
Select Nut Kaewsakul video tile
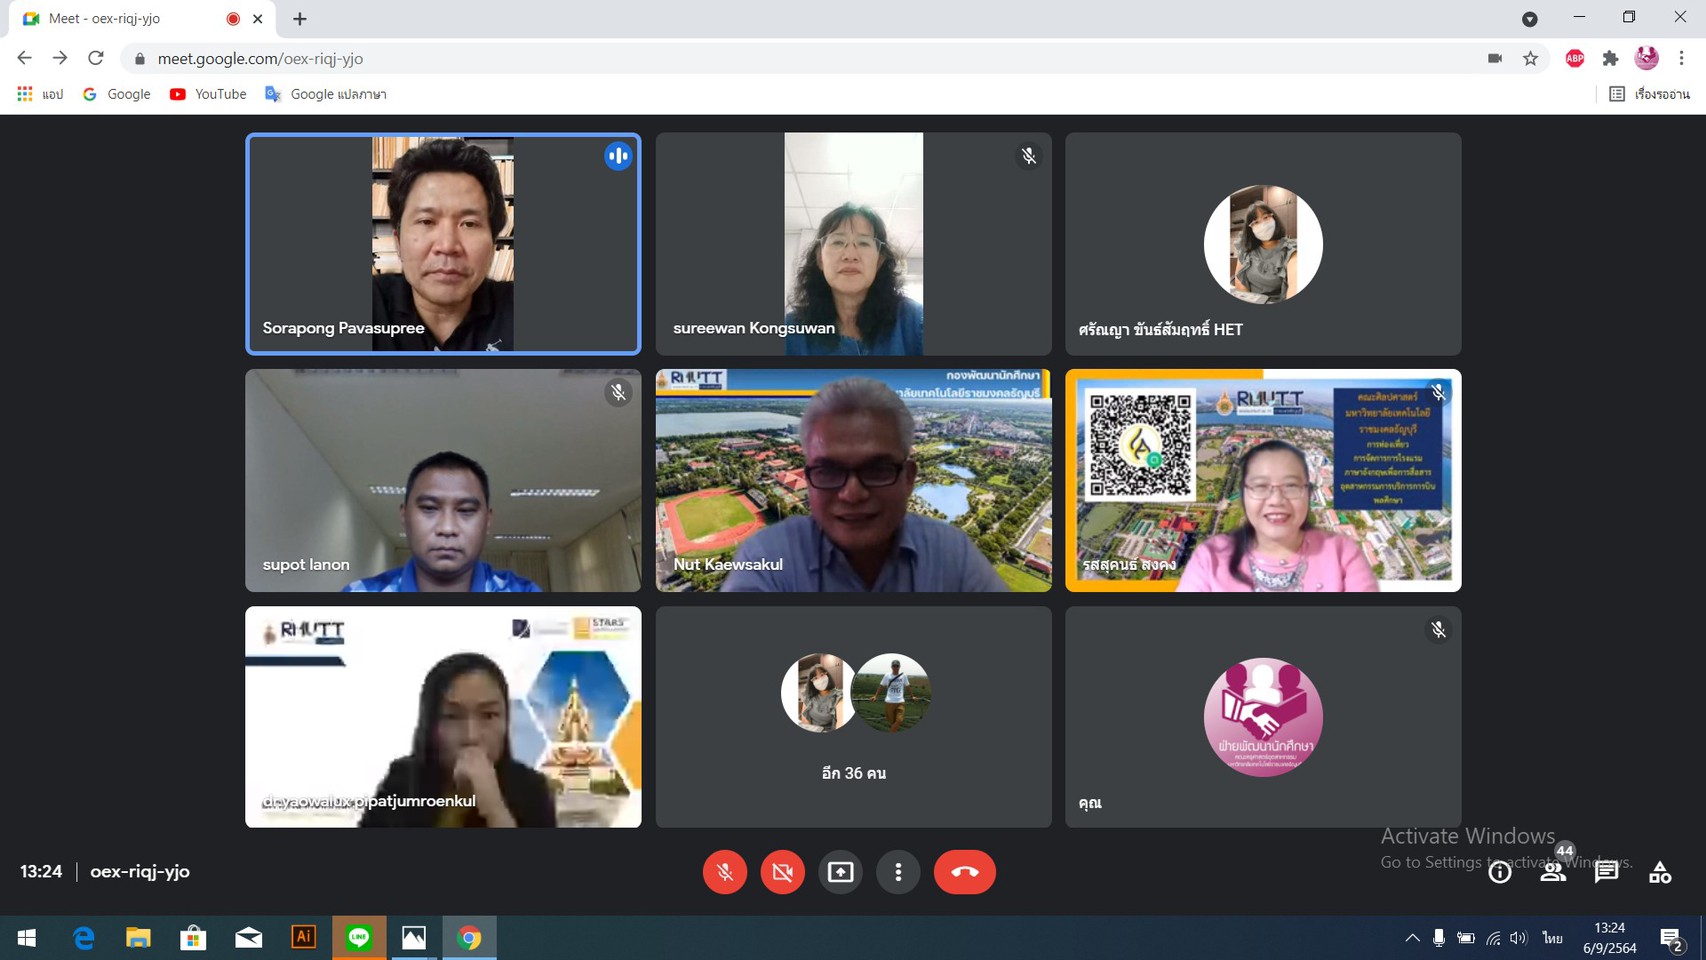pos(853,480)
